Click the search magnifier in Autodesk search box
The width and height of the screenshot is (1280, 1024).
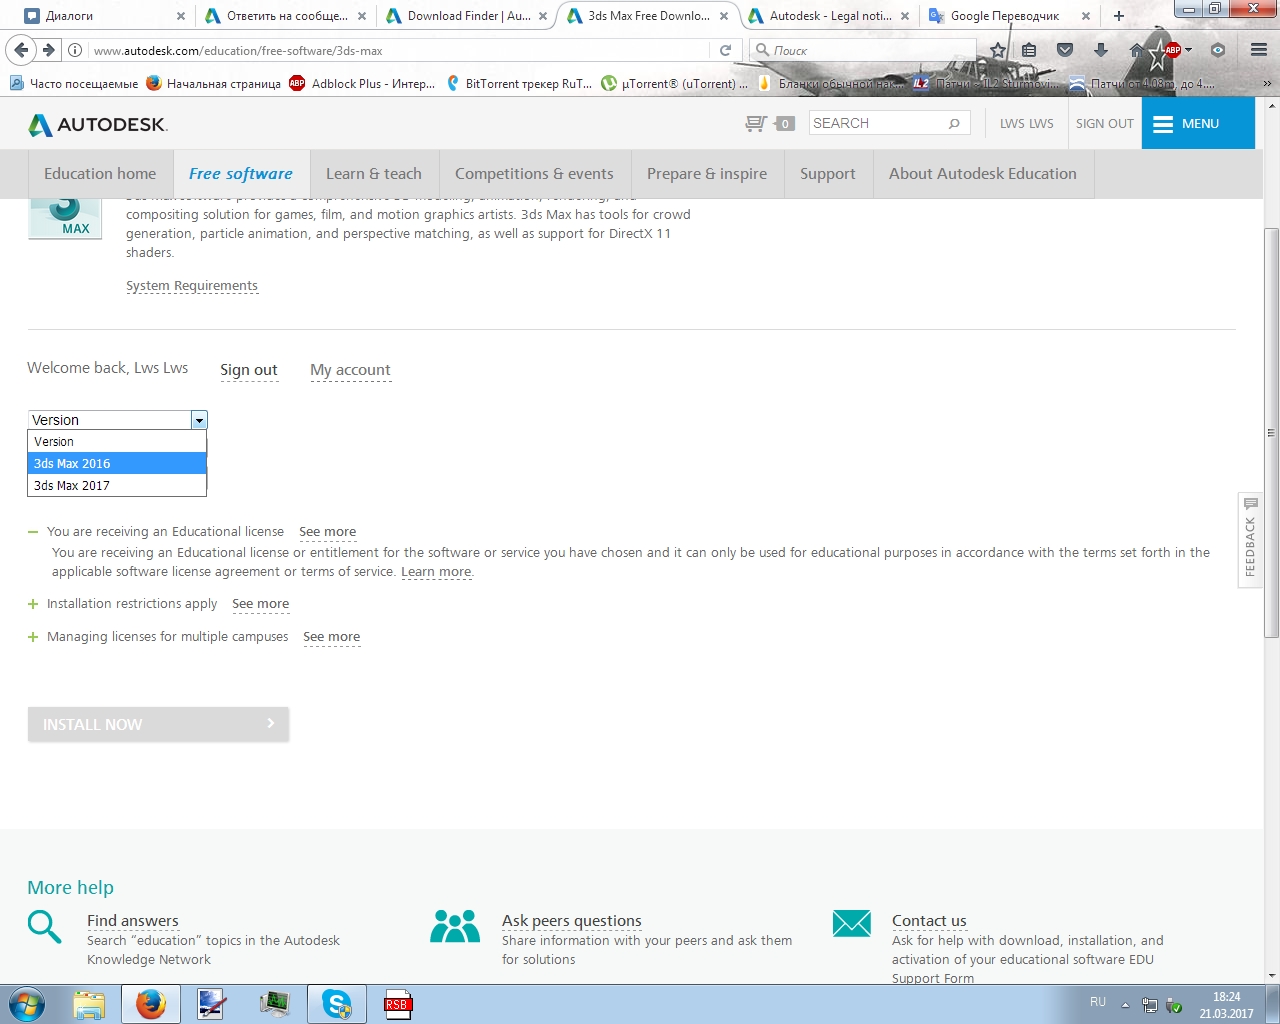pyautogui.click(x=954, y=123)
